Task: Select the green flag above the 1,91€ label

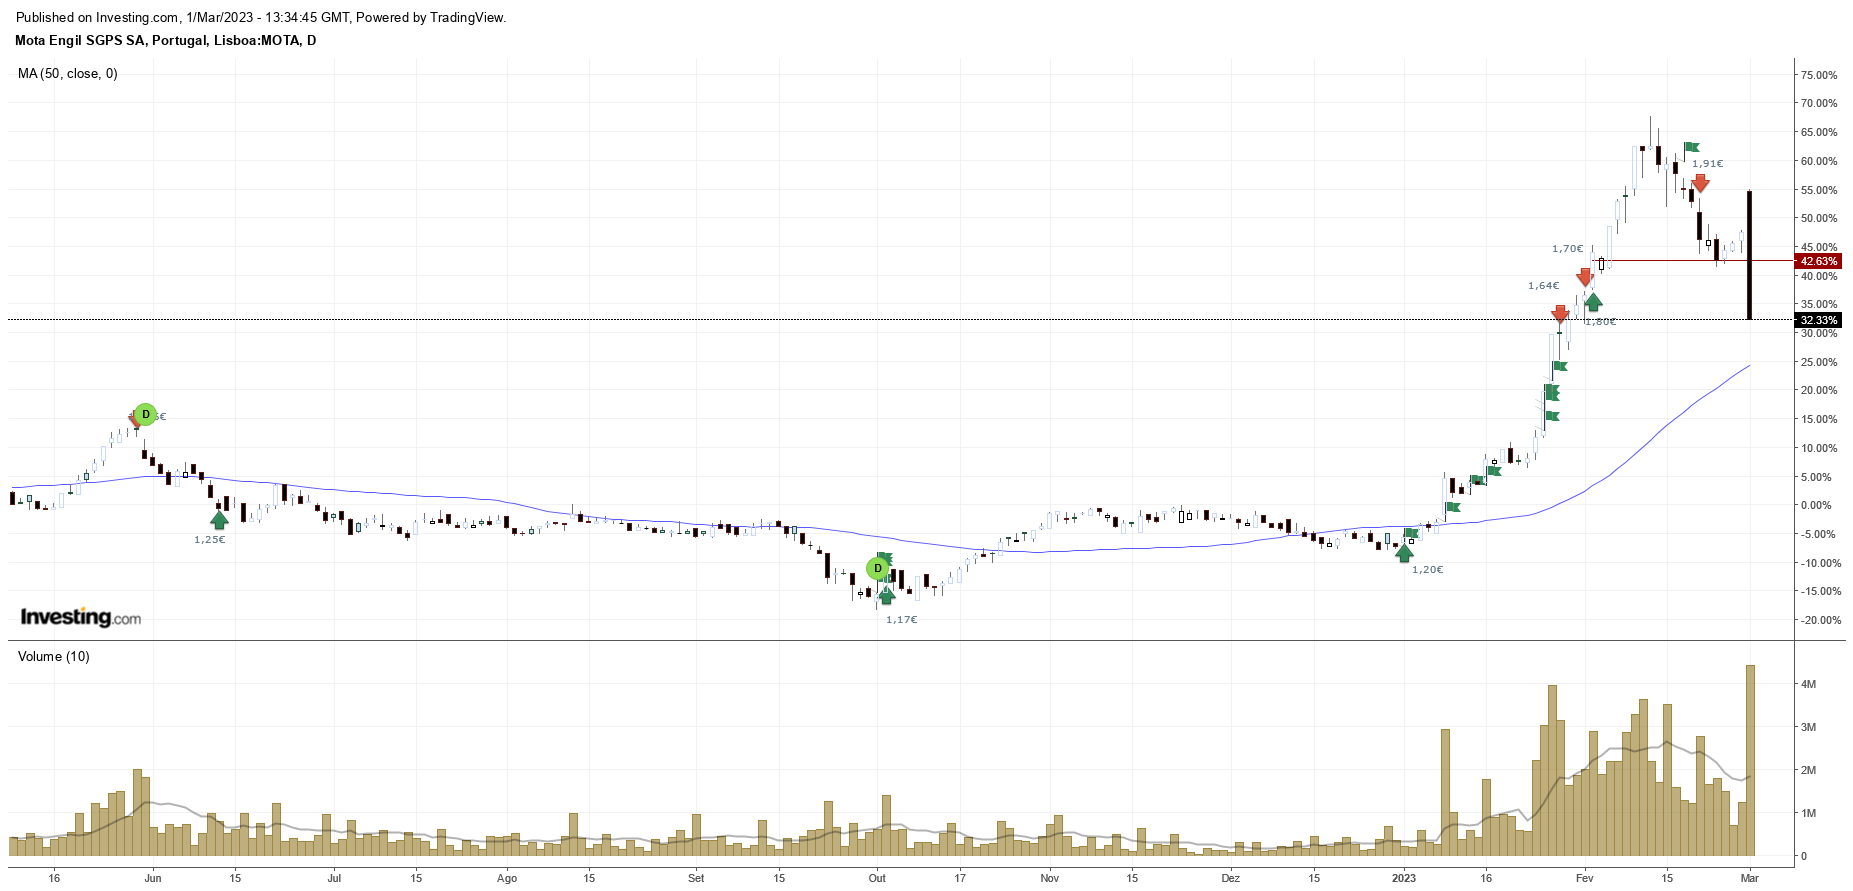Action: tap(1691, 148)
